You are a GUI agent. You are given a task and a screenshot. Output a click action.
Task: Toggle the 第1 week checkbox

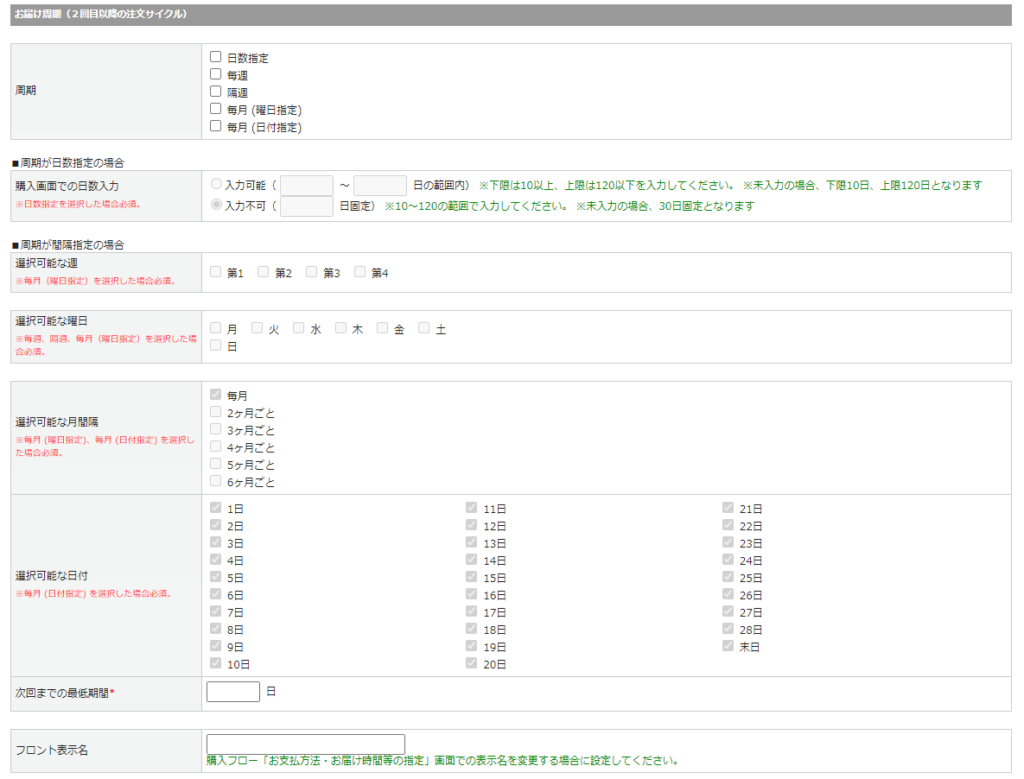(216, 272)
